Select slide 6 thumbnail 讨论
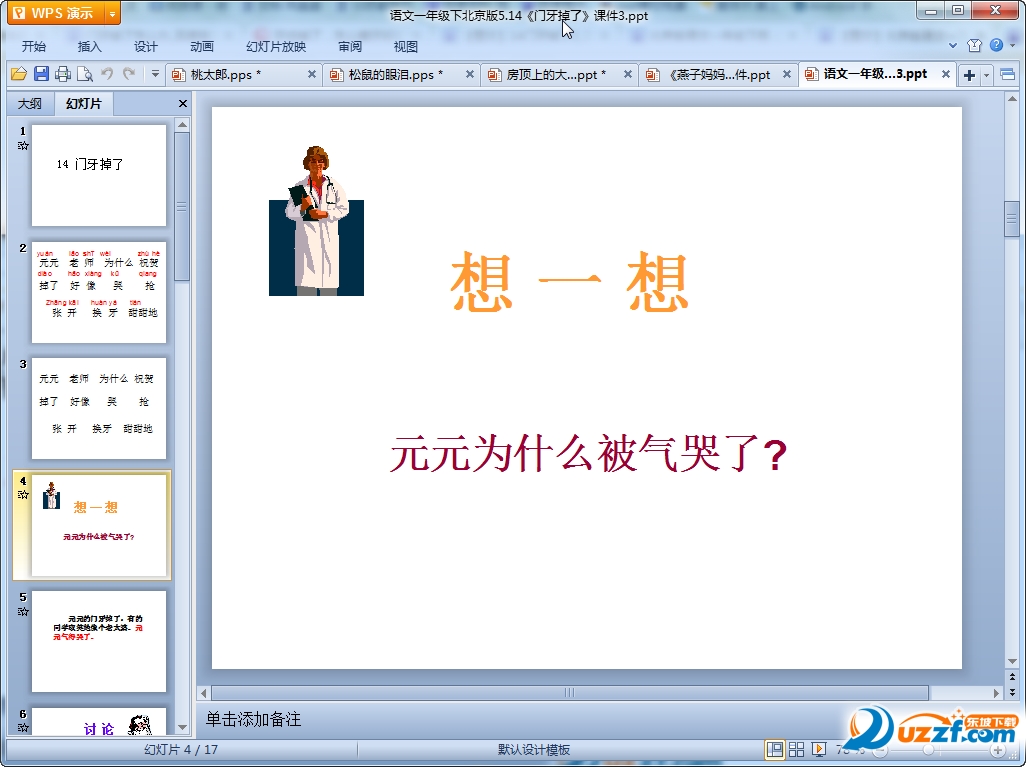Viewport: 1026px width, 767px height. pos(99,721)
